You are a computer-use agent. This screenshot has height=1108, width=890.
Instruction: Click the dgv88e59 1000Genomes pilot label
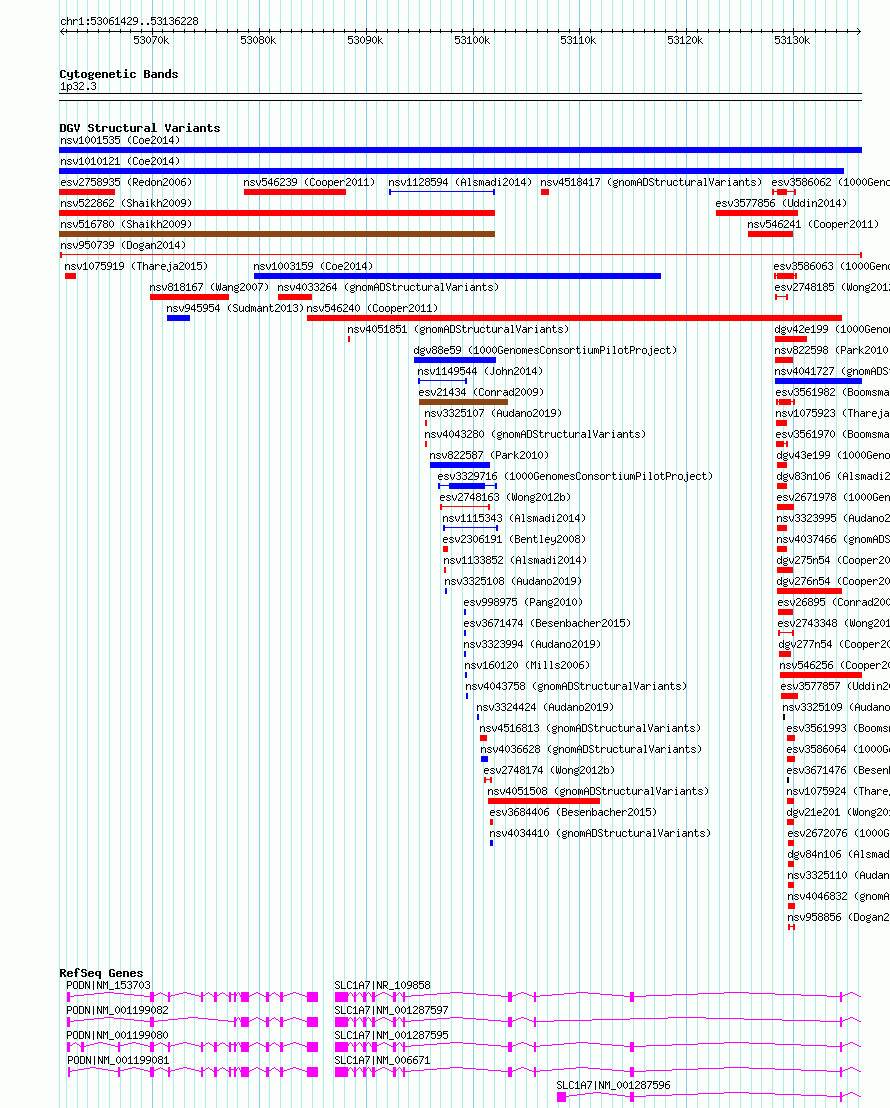tap(545, 350)
